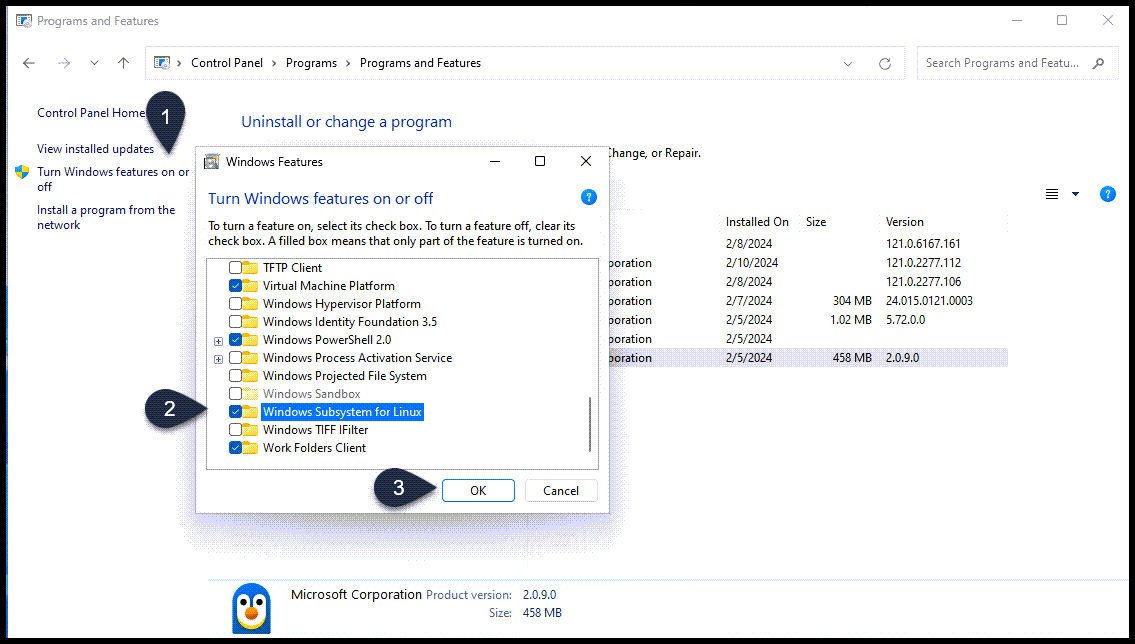This screenshot has height=644, width=1135.
Task: Check the Windows TIFF IFilter checkbox
Action: 235,430
